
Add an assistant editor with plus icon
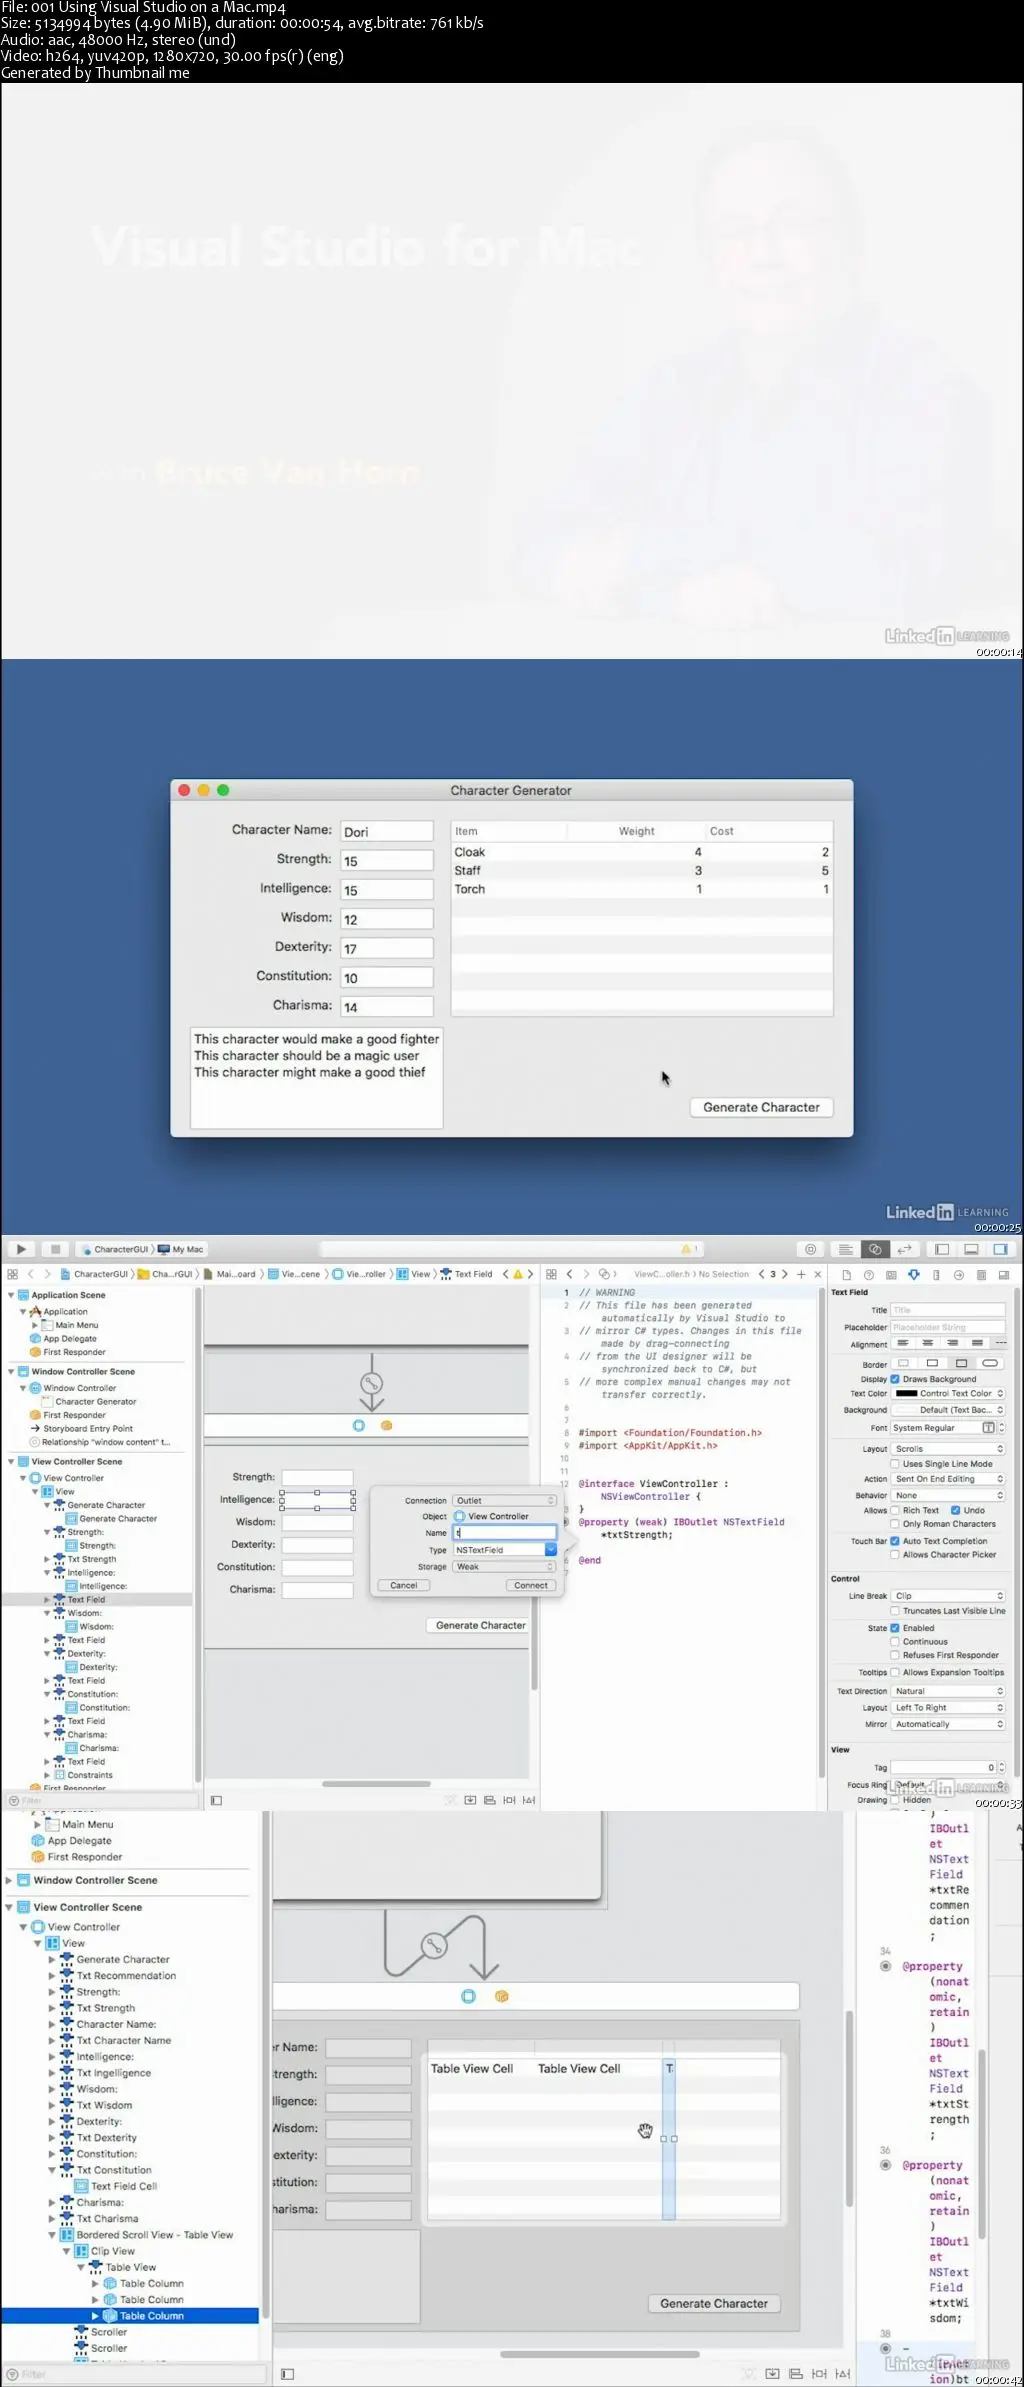click(801, 1274)
